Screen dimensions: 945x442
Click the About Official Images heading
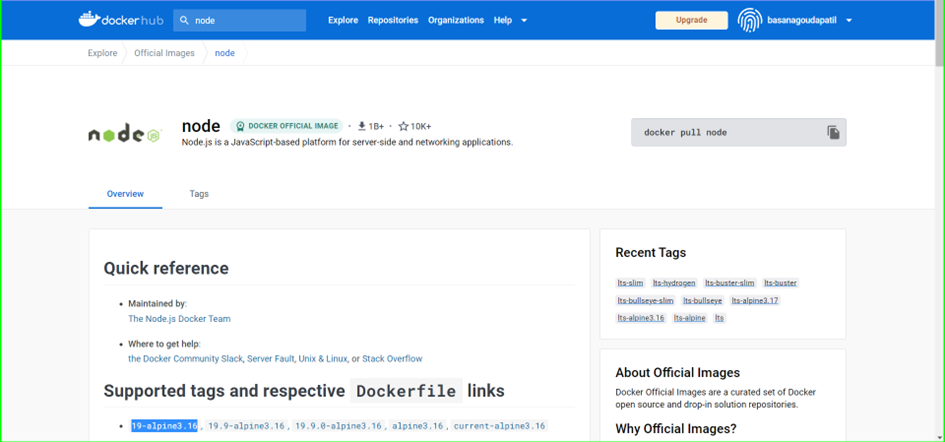[677, 373]
